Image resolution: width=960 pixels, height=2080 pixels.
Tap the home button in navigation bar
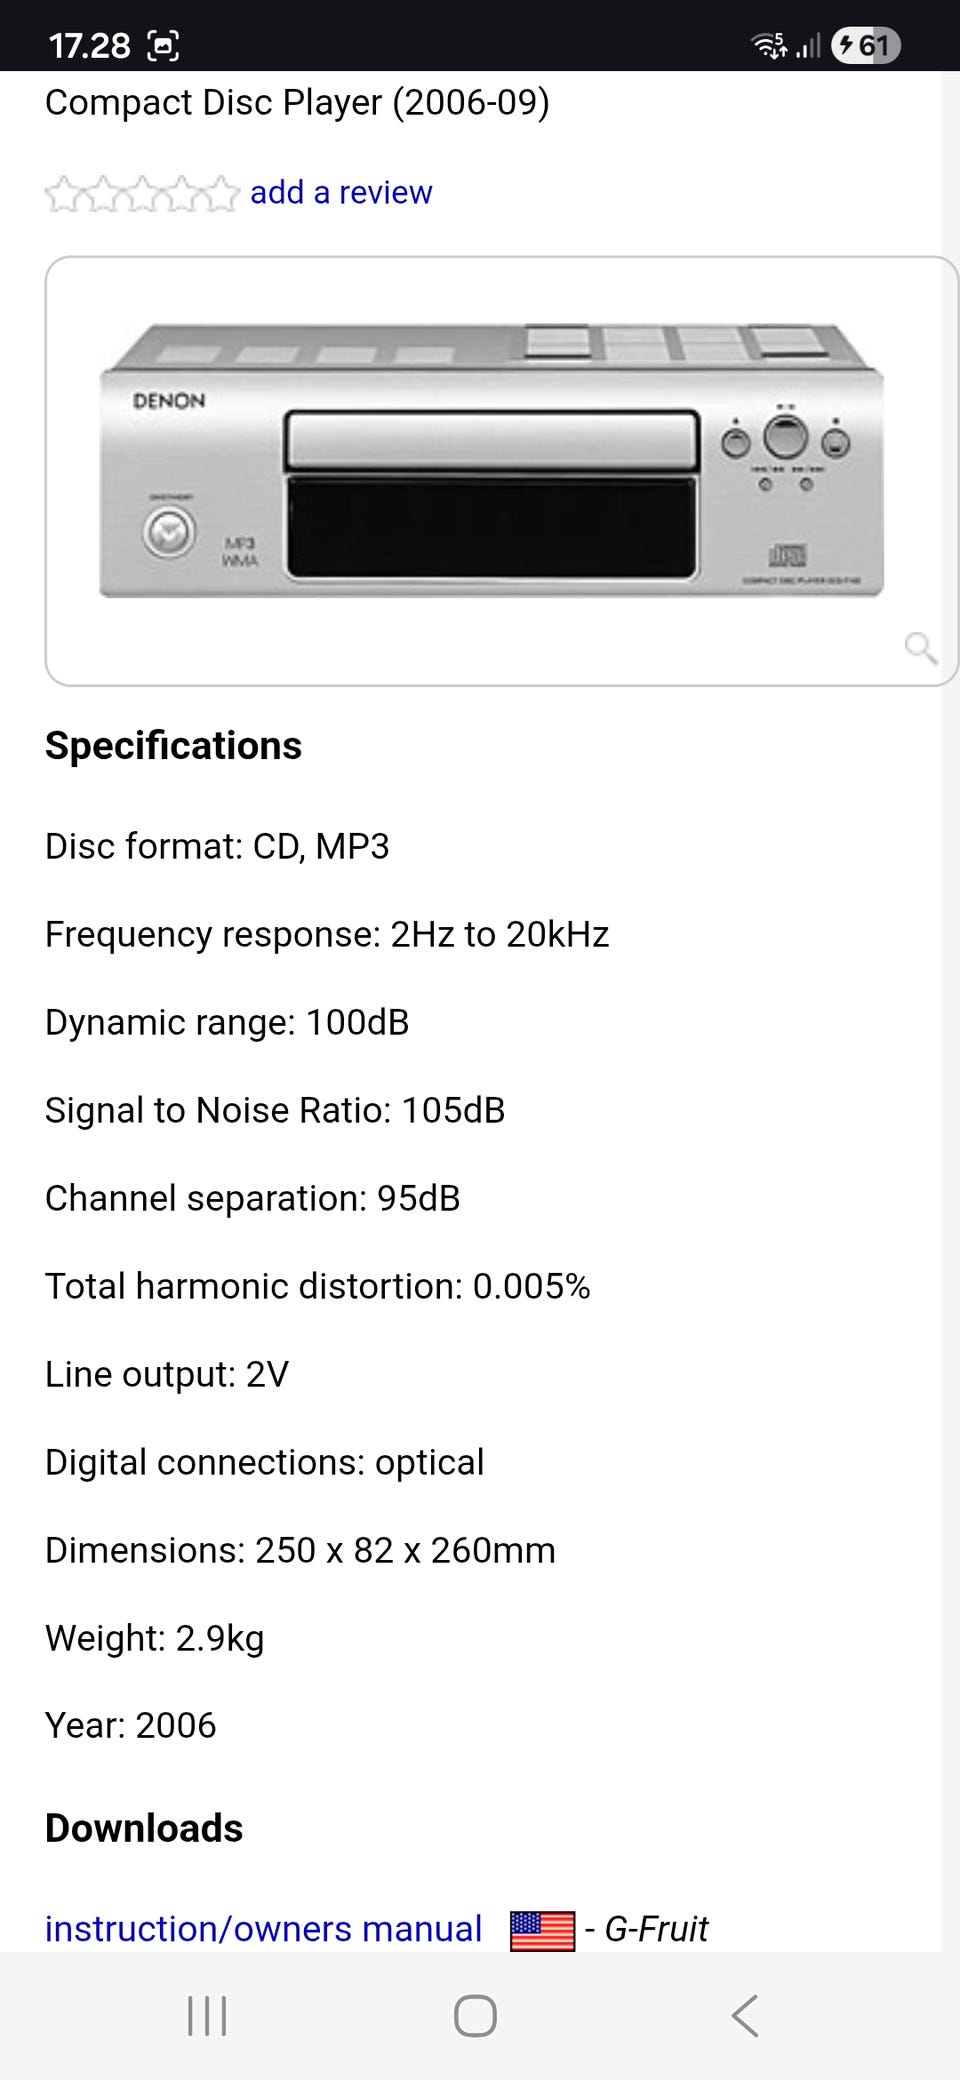click(x=475, y=2015)
